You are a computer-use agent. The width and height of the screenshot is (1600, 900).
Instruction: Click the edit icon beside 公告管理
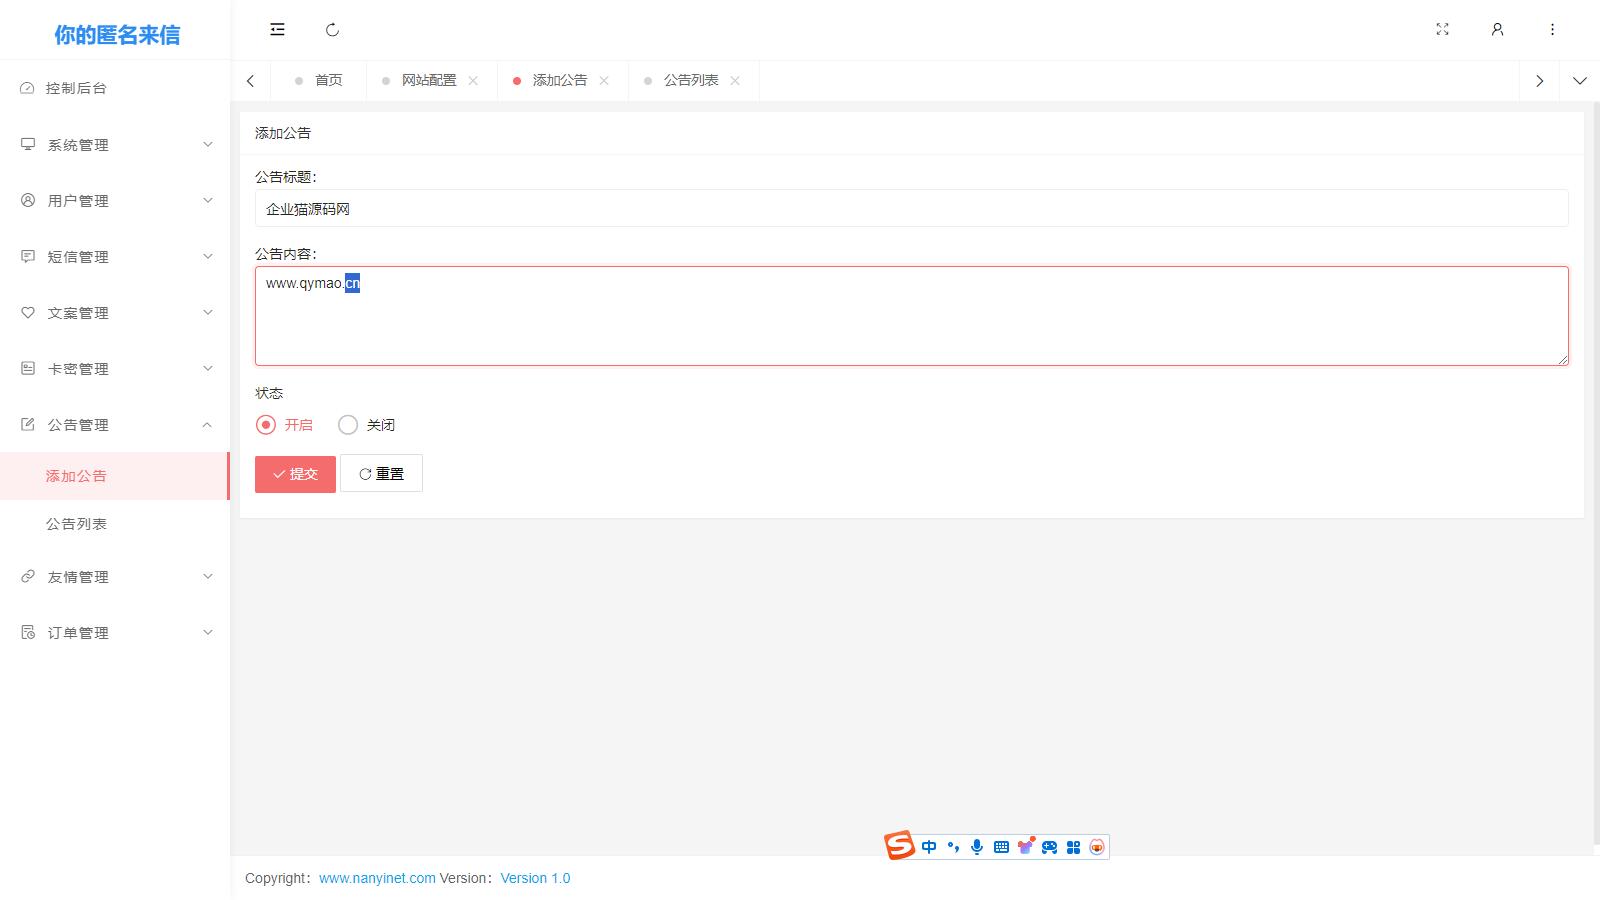point(28,424)
